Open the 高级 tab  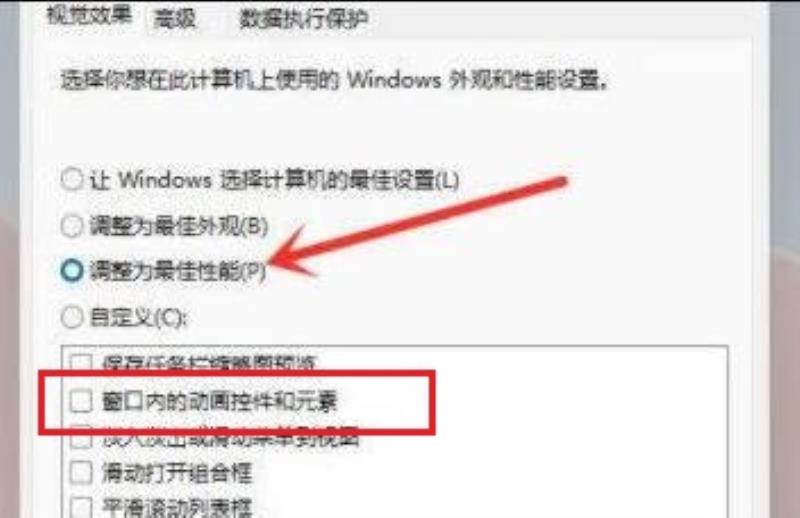(174, 18)
